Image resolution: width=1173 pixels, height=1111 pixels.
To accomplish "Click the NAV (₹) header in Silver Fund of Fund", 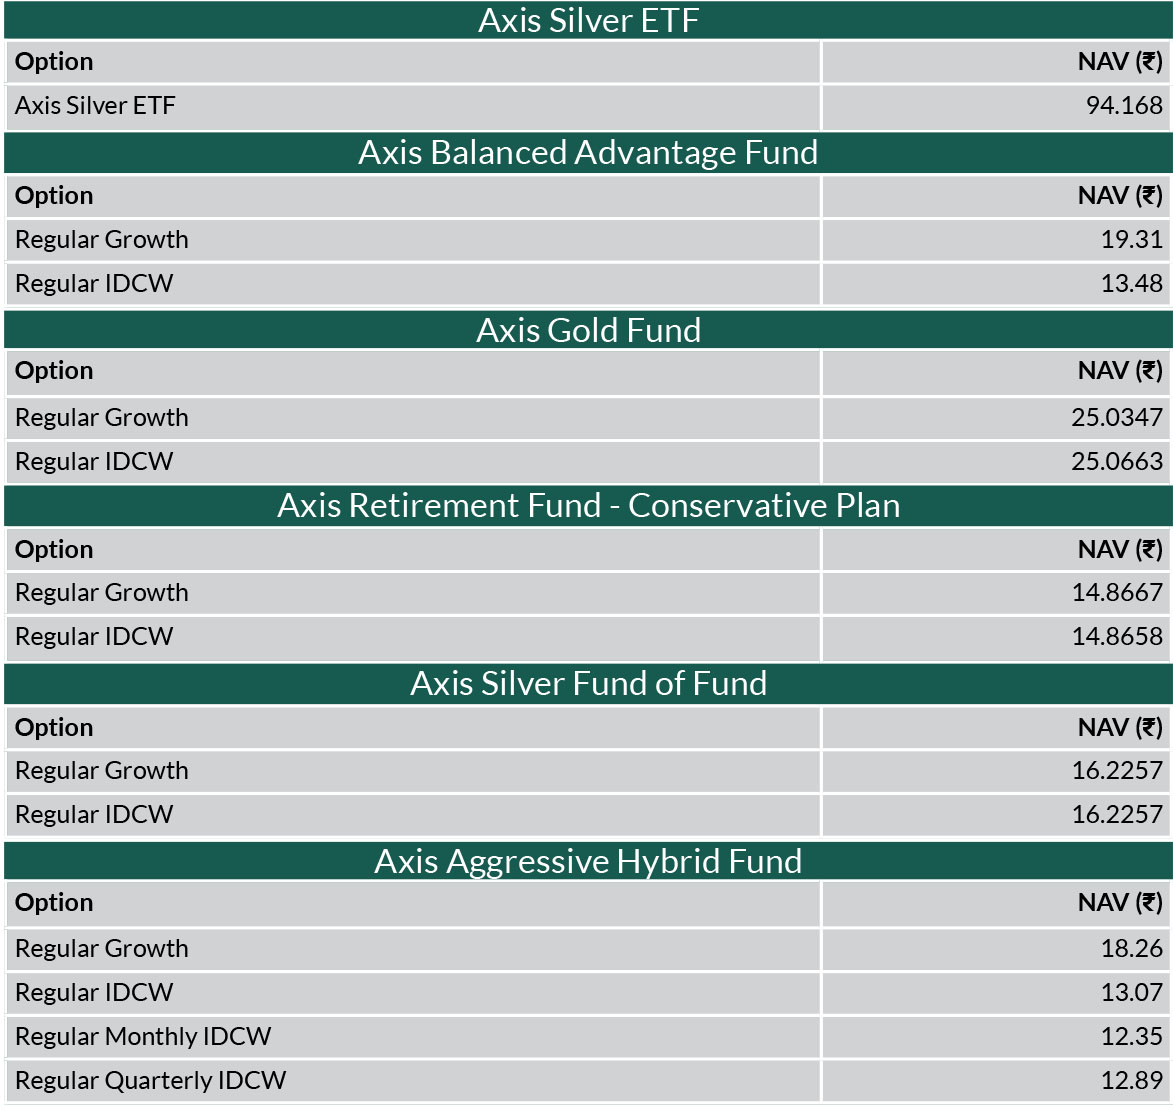I will 1120,728.
